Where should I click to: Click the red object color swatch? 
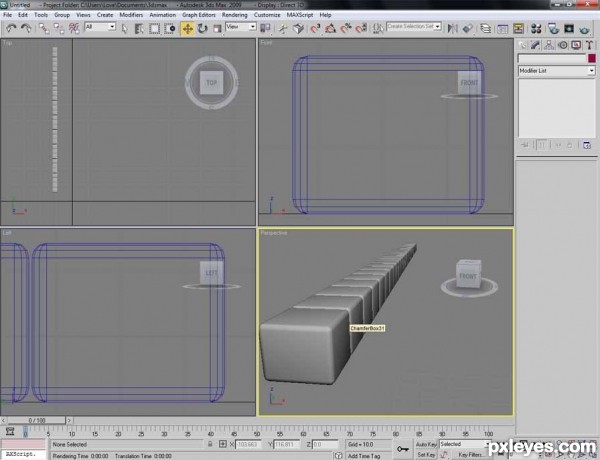tap(592, 59)
